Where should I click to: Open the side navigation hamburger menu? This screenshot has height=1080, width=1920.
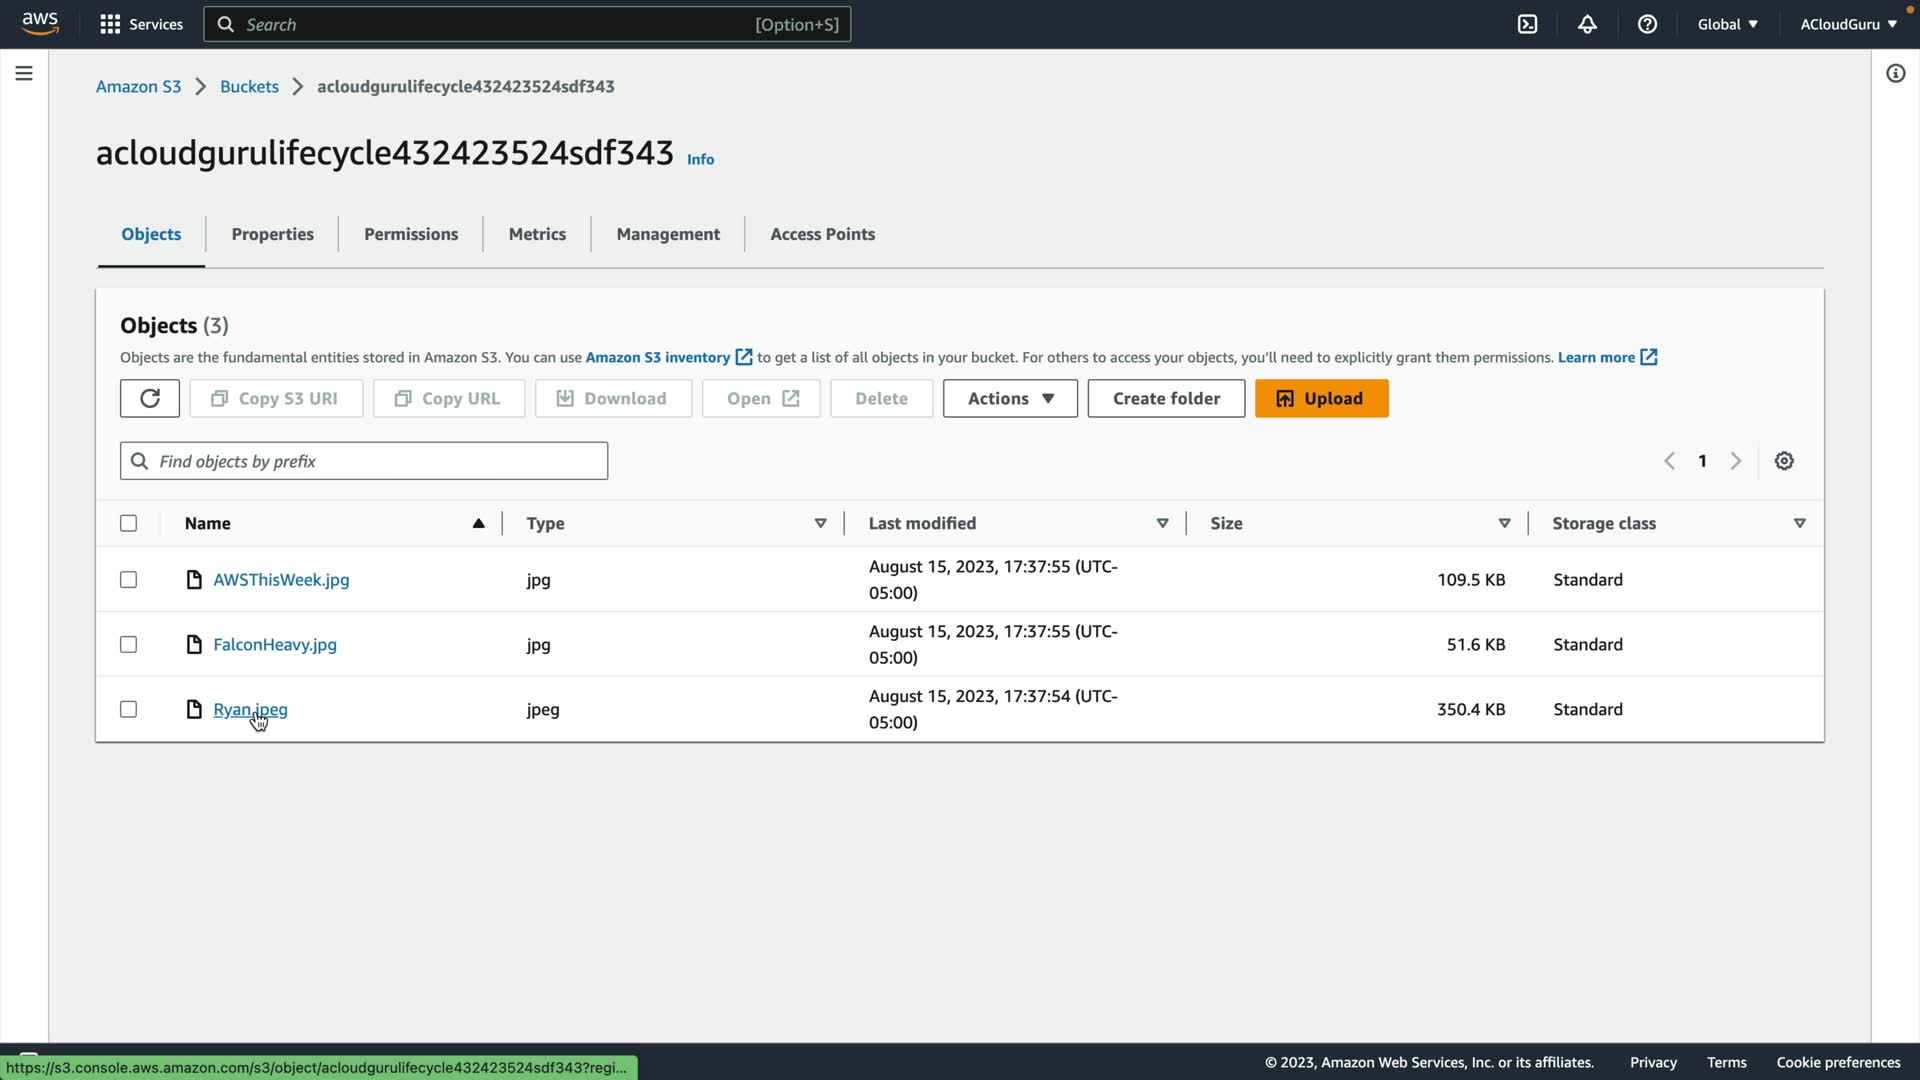[24, 73]
